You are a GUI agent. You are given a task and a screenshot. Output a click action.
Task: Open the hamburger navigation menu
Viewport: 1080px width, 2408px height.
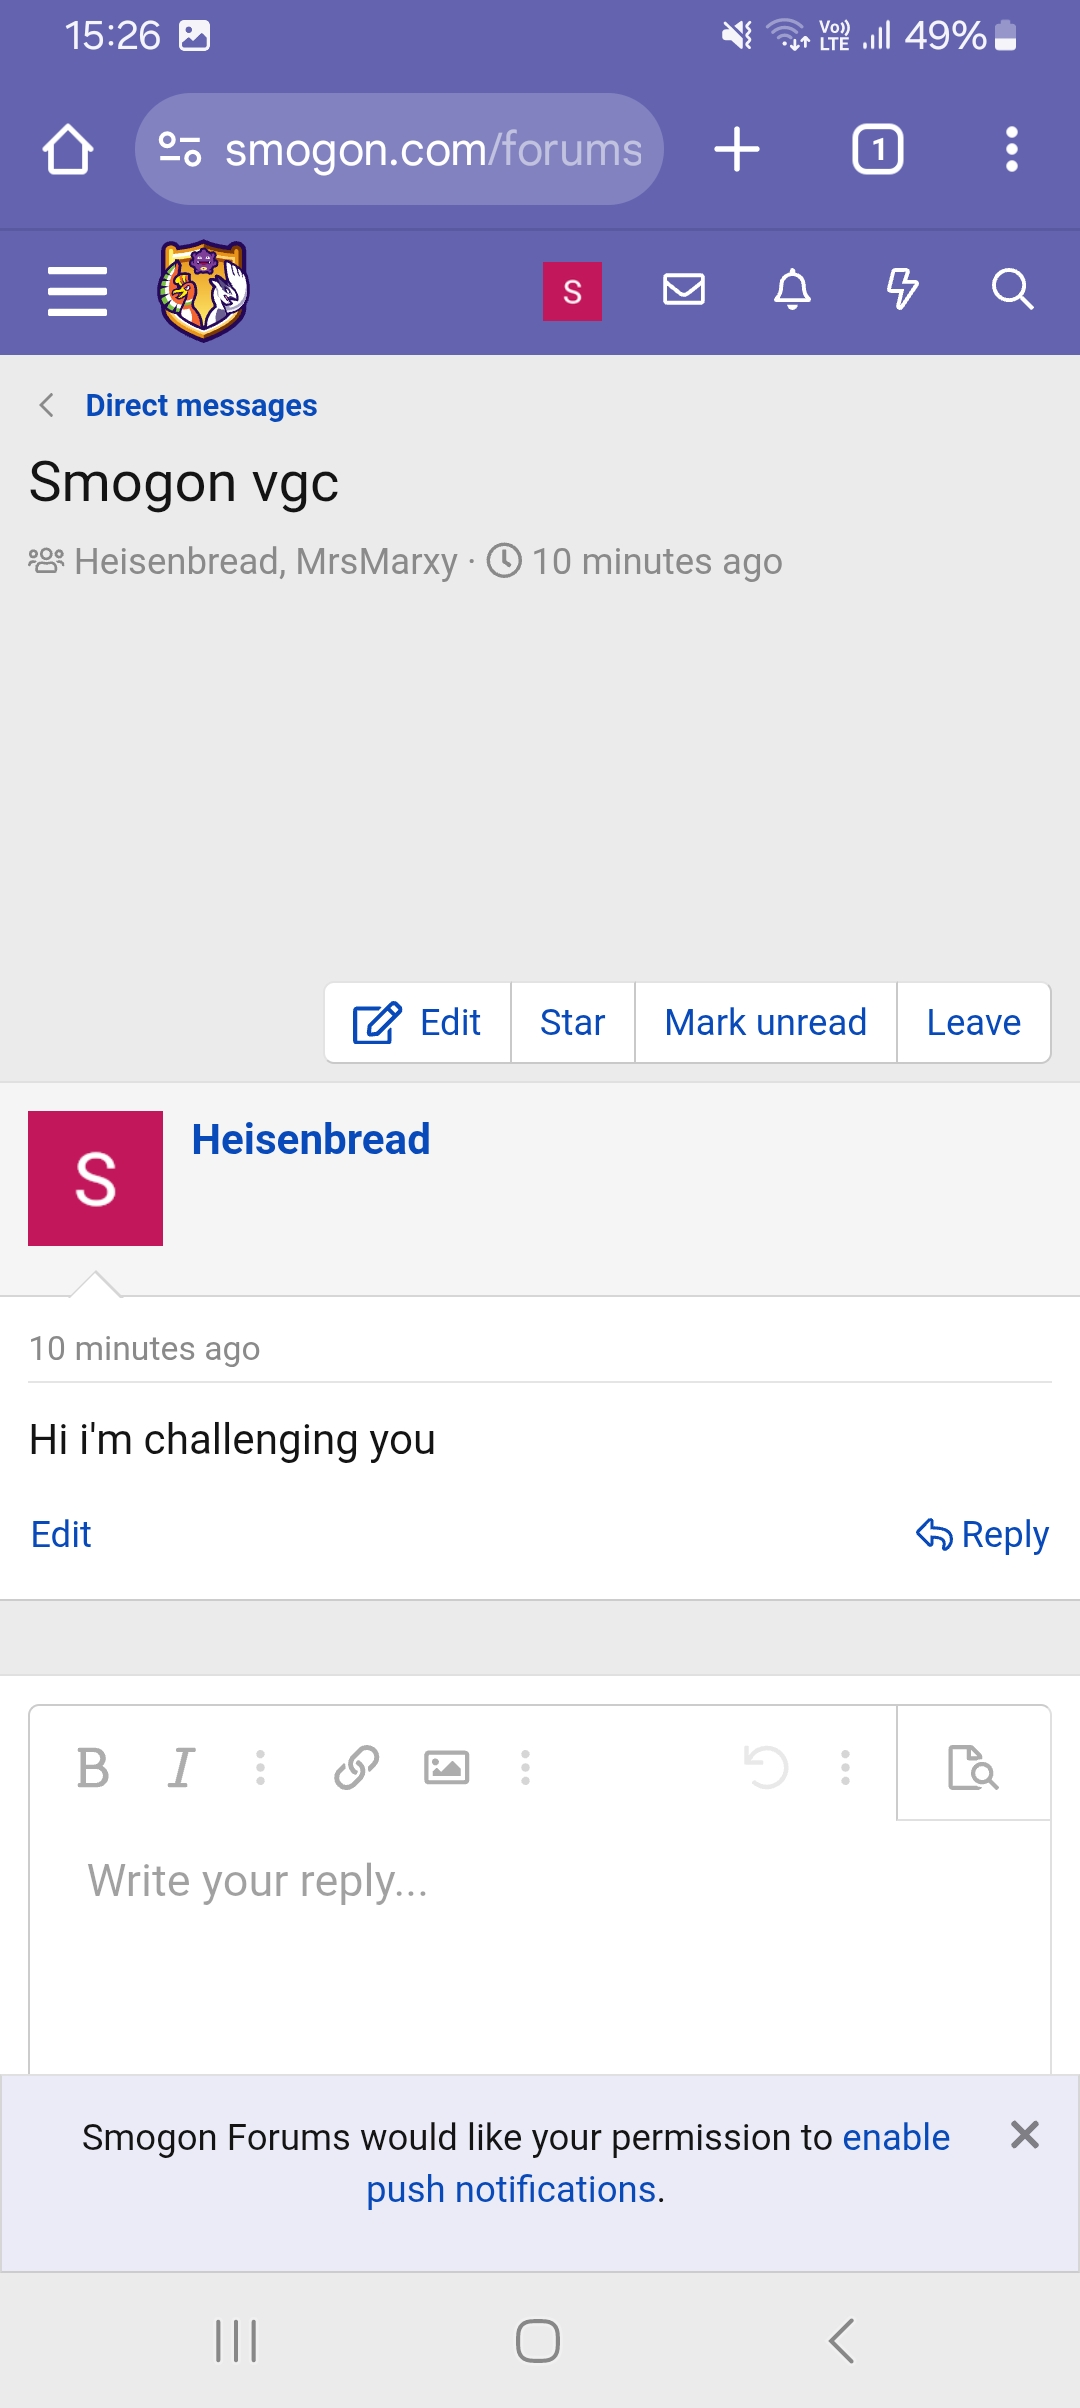pyautogui.click(x=77, y=291)
